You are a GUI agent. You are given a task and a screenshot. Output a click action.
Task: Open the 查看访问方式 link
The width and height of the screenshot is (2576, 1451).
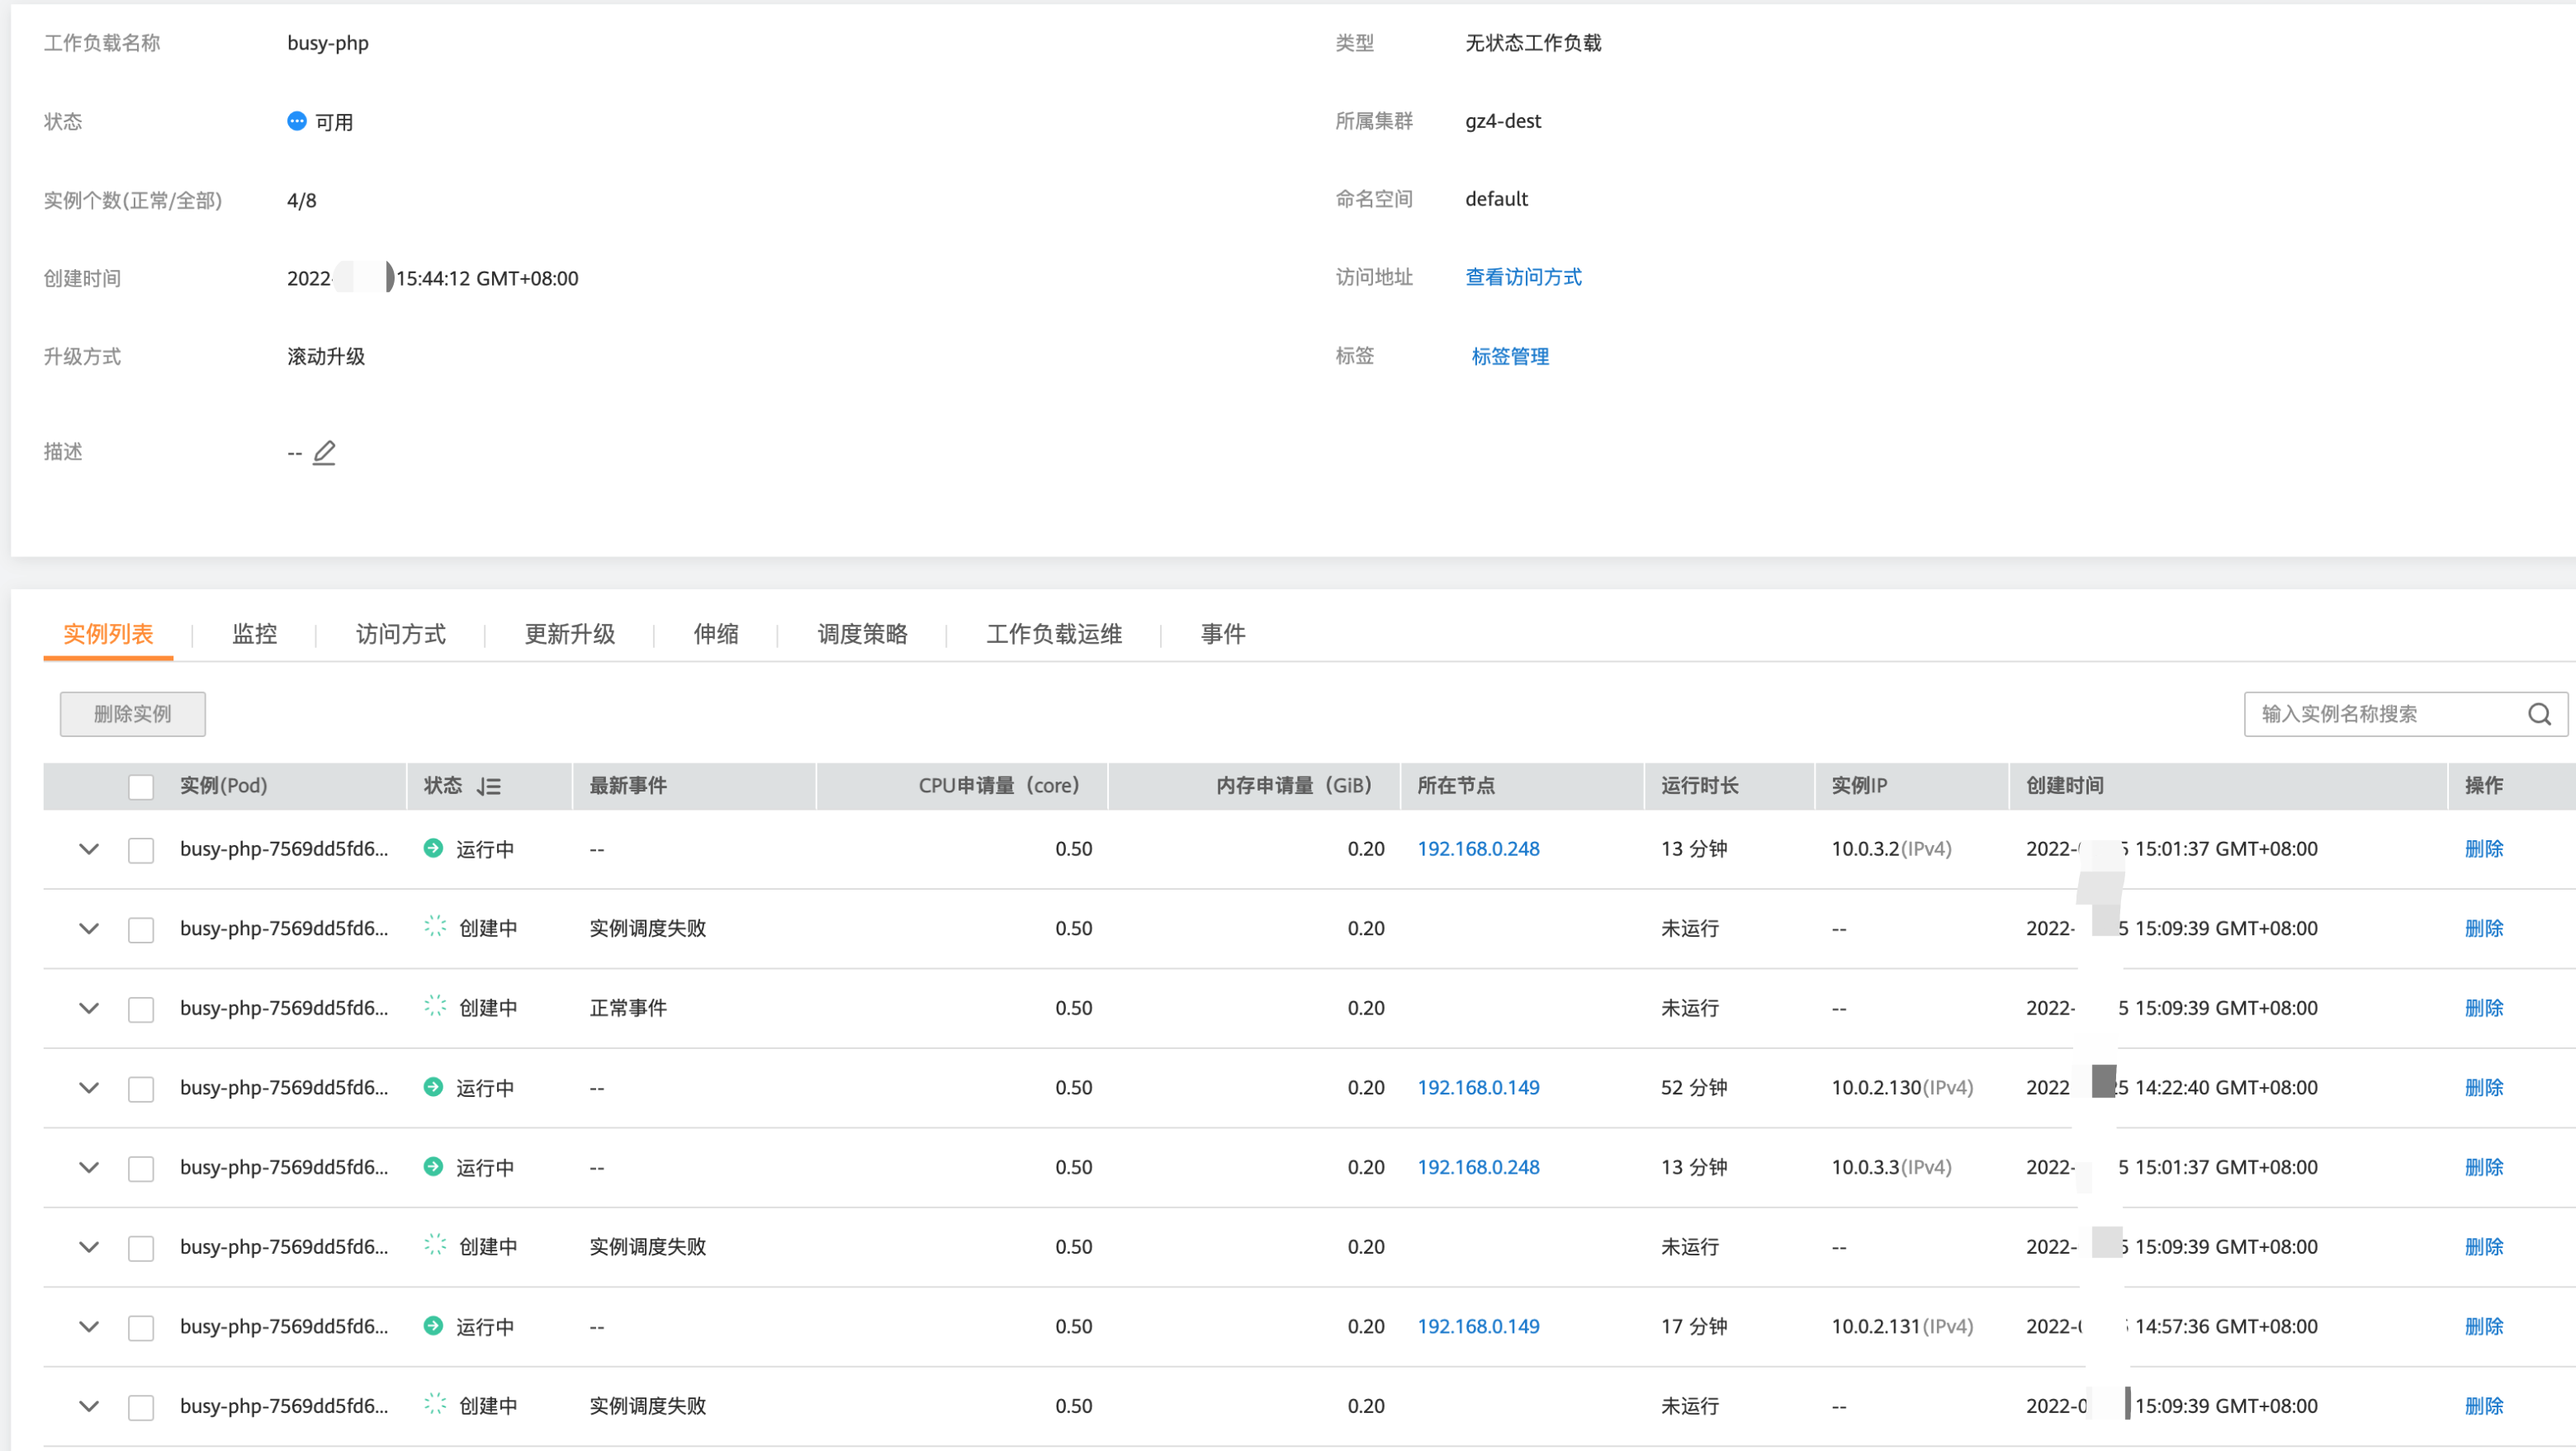tap(1523, 277)
